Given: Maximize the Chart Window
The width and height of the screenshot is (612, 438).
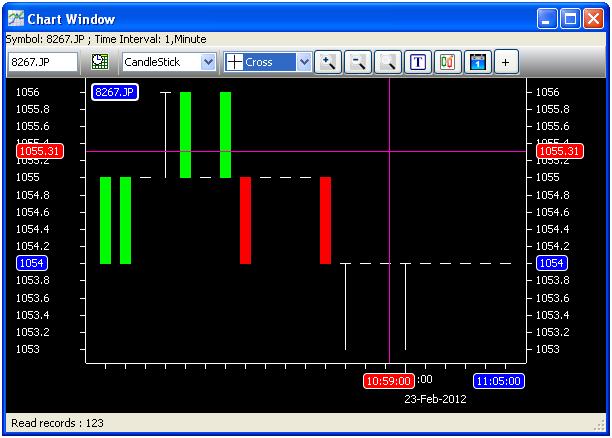Looking at the screenshot, I should point(571,19).
